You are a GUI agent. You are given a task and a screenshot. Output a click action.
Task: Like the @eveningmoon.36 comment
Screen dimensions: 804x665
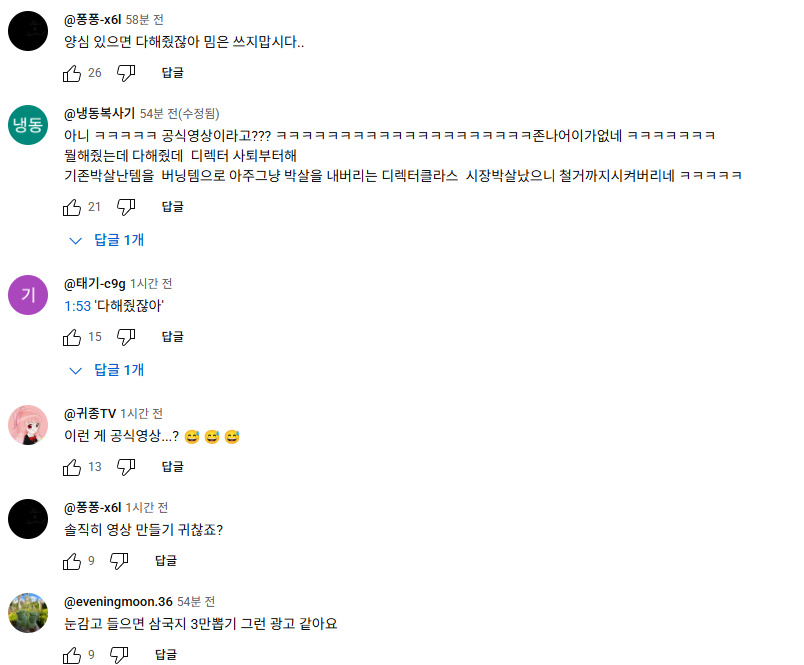(x=72, y=655)
